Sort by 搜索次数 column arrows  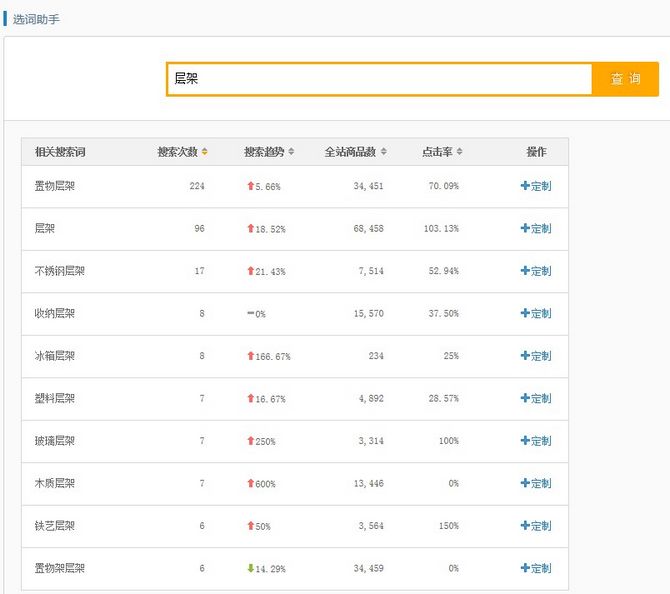coord(205,152)
